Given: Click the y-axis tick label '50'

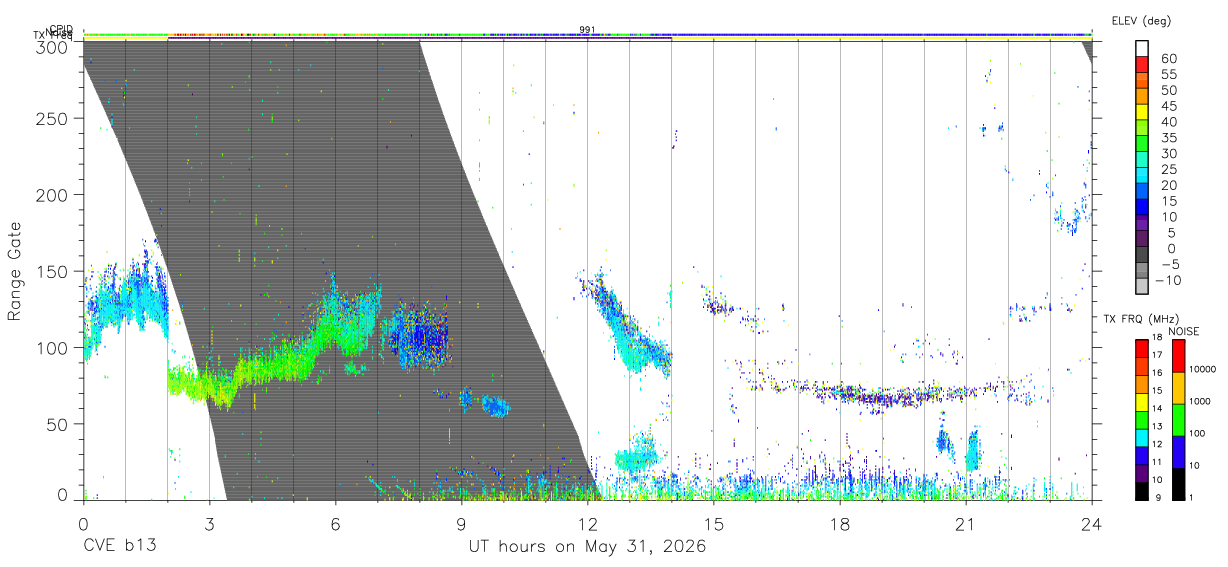Looking at the screenshot, I should [56, 424].
